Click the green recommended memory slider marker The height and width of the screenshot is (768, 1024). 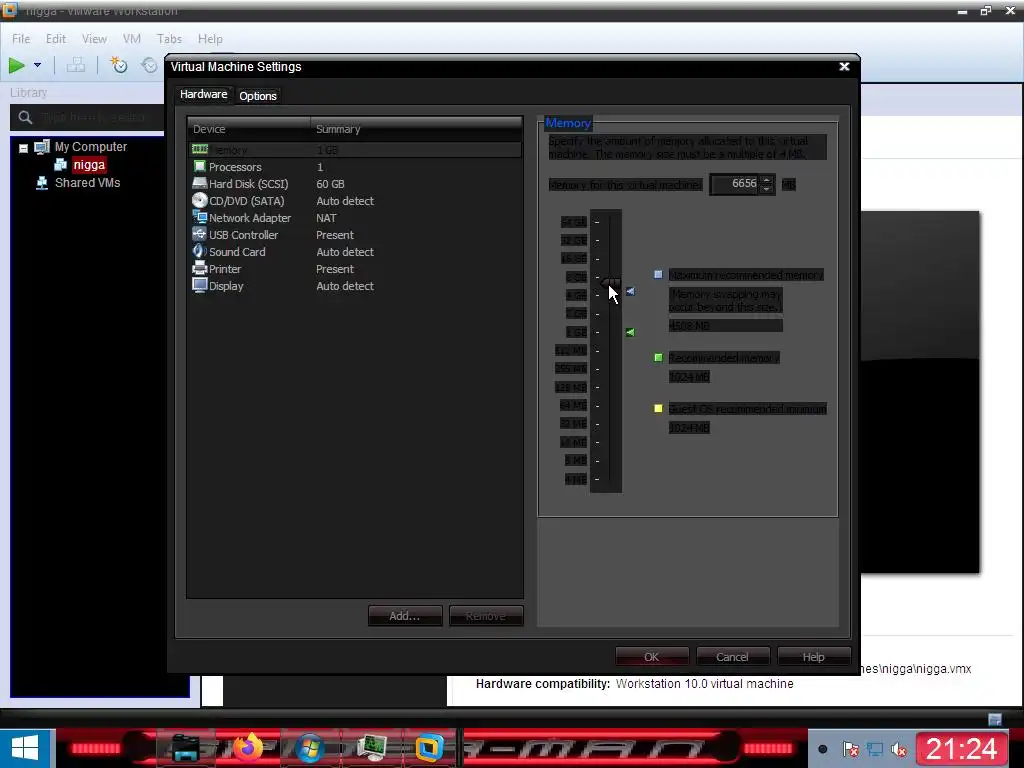[x=630, y=332]
